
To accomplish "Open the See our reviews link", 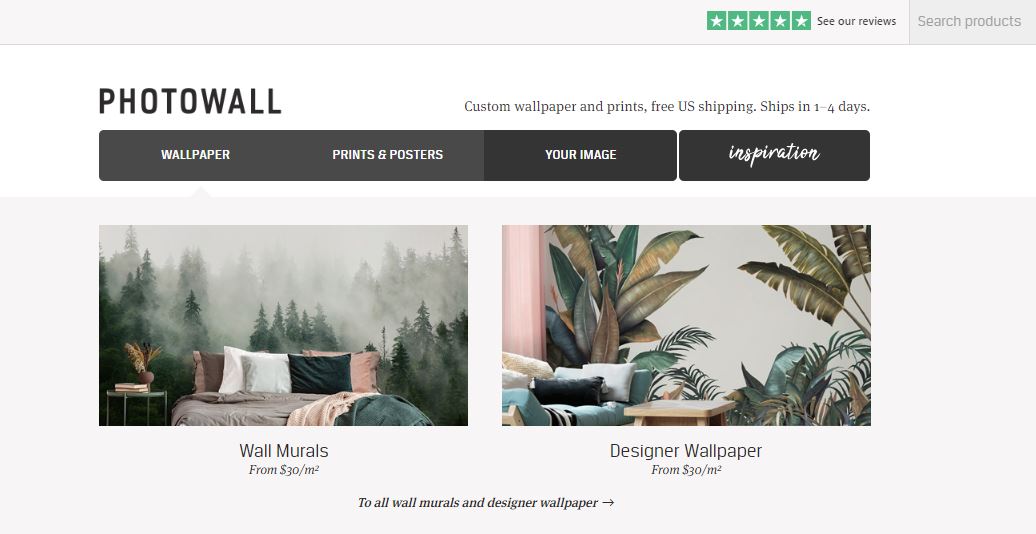I will point(856,21).
